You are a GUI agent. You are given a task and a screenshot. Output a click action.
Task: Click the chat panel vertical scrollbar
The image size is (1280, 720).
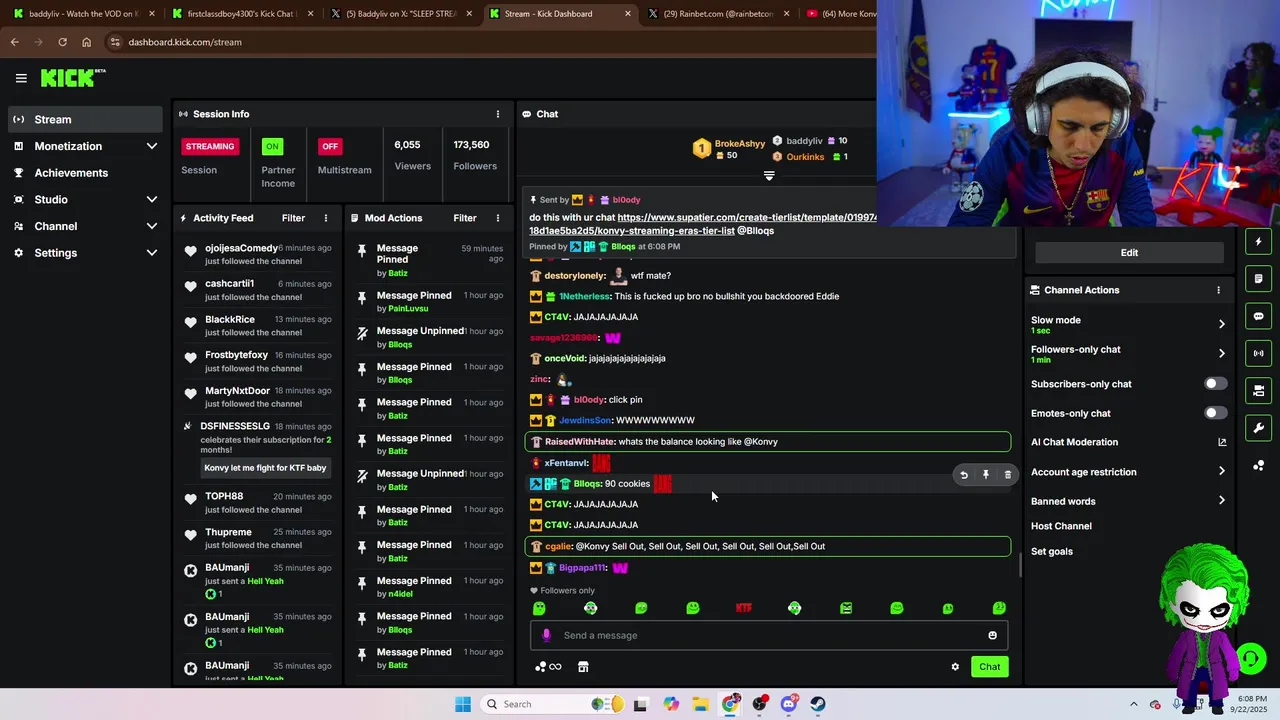click(1019, 566)
